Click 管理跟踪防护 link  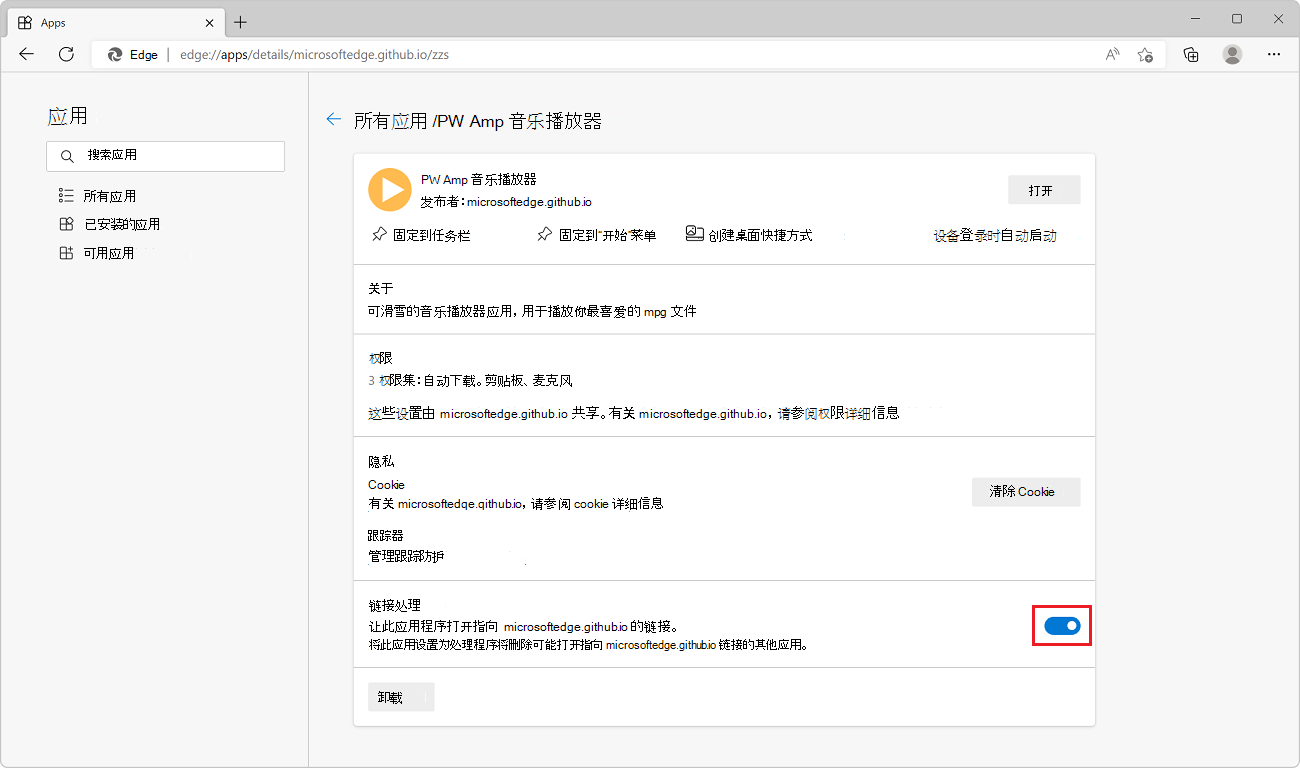click(406, 555)
